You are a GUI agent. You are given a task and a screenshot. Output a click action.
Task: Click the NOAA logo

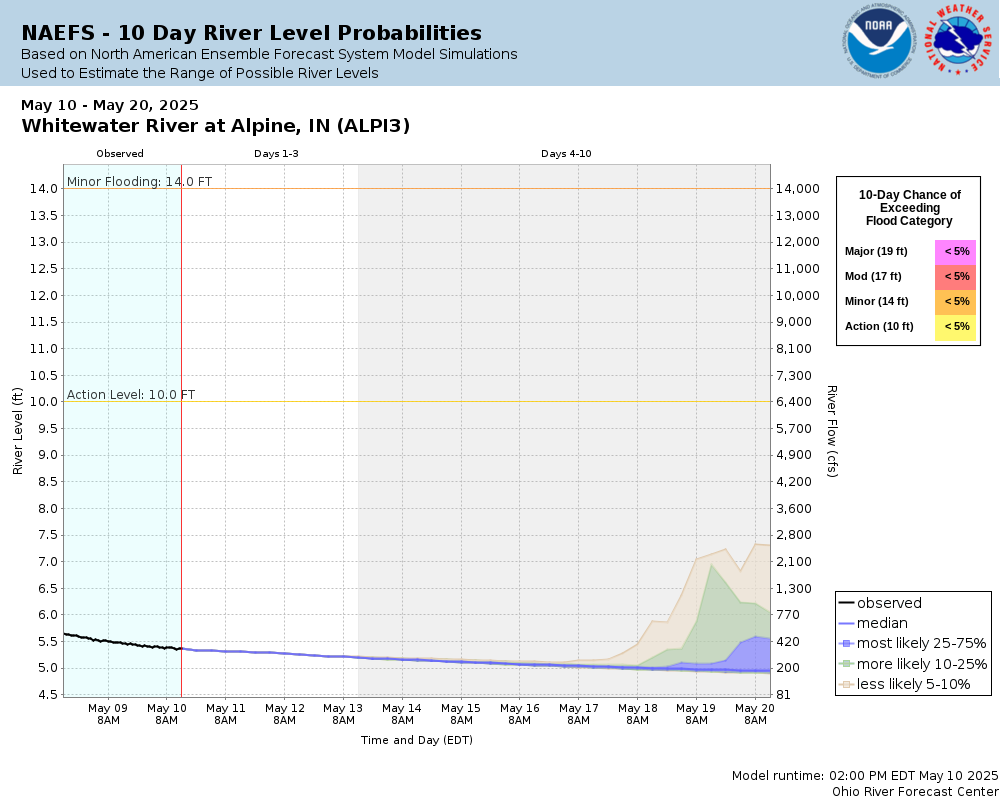879,41
